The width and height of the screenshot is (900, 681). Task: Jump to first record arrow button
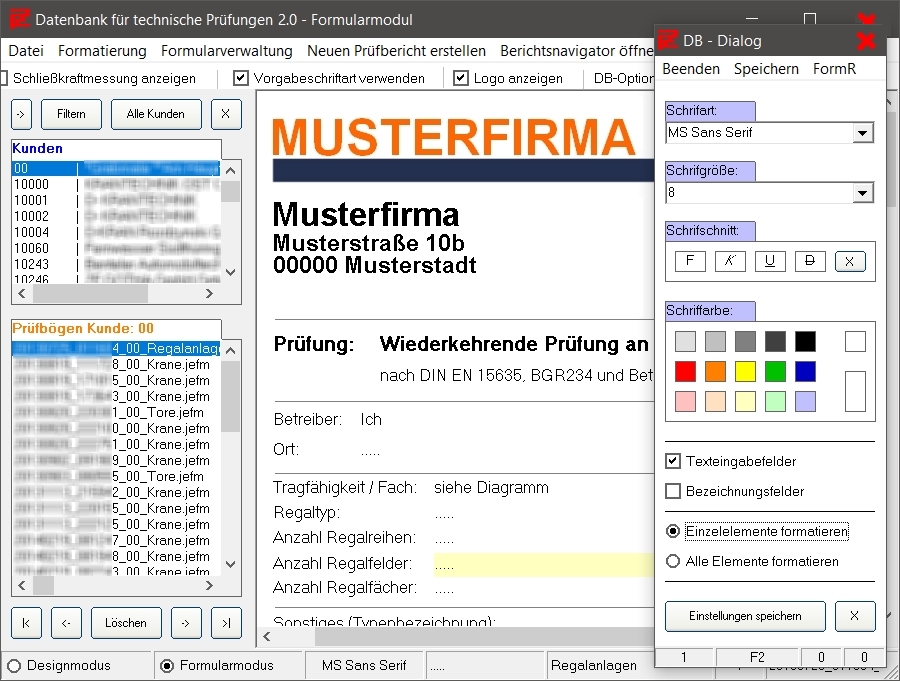(x=26, y=623)
